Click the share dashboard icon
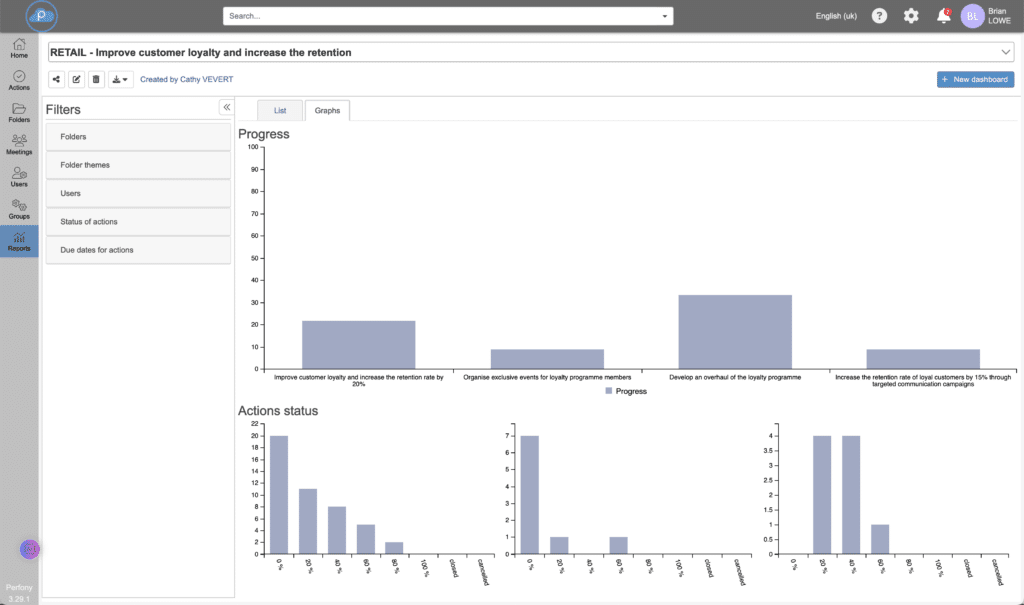Viewport: 1024px width, 605px height. 56,79
